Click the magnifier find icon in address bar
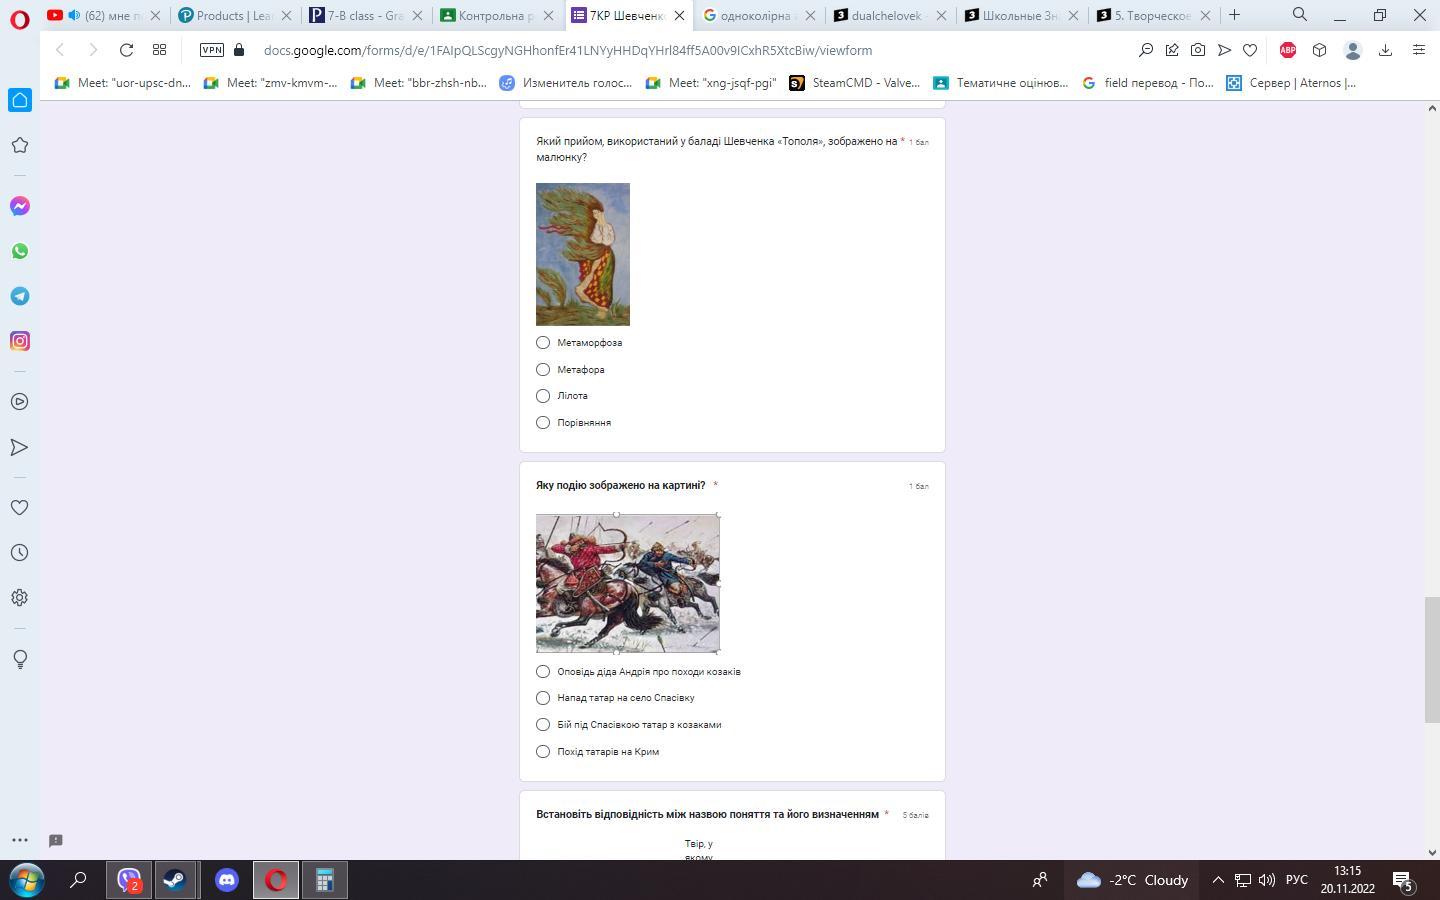 point(1146,50)
